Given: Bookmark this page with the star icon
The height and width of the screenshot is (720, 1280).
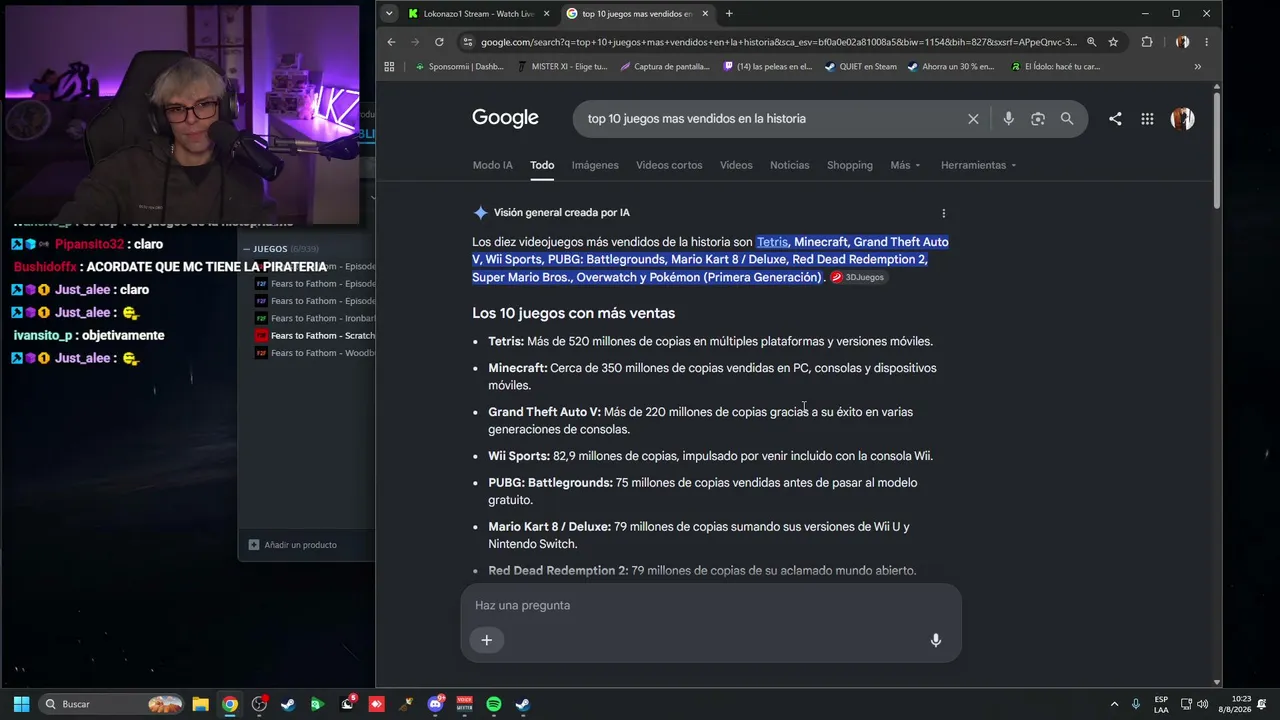Looking at the screenshot, I should pyautogui.click(x=1113, y=42).
